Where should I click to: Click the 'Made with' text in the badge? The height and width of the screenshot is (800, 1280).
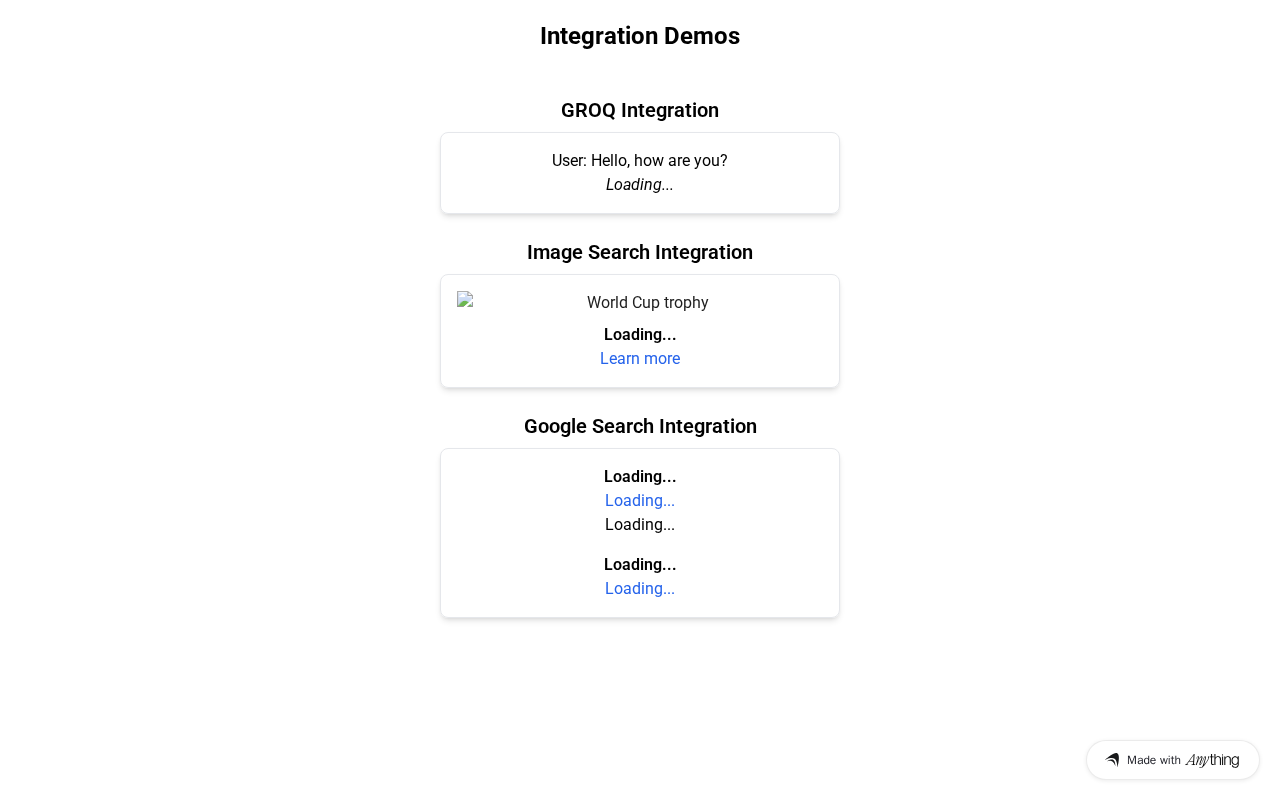pos(1154,760)
